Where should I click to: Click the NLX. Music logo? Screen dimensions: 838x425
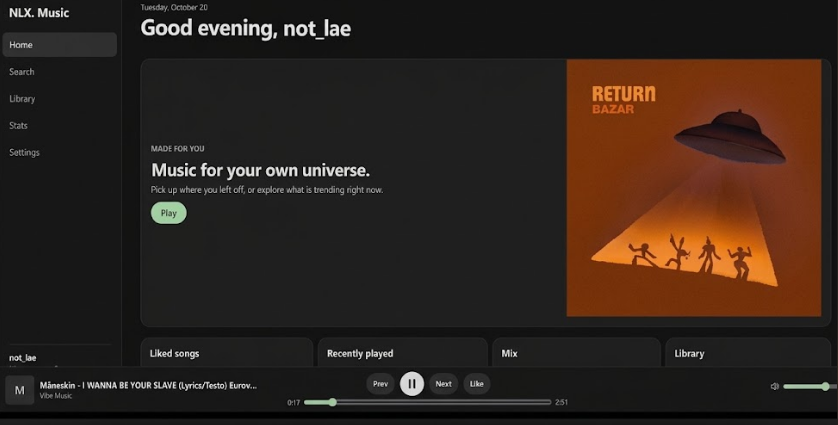point(39,13)
